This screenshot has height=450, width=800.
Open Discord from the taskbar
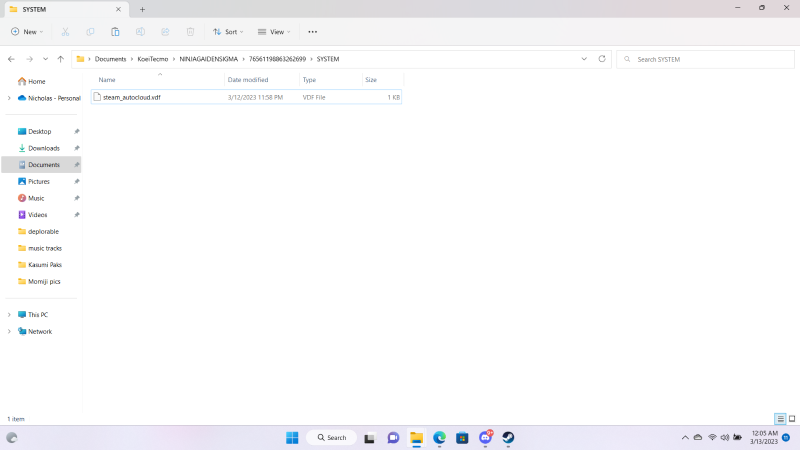click(x=485, y=437)
